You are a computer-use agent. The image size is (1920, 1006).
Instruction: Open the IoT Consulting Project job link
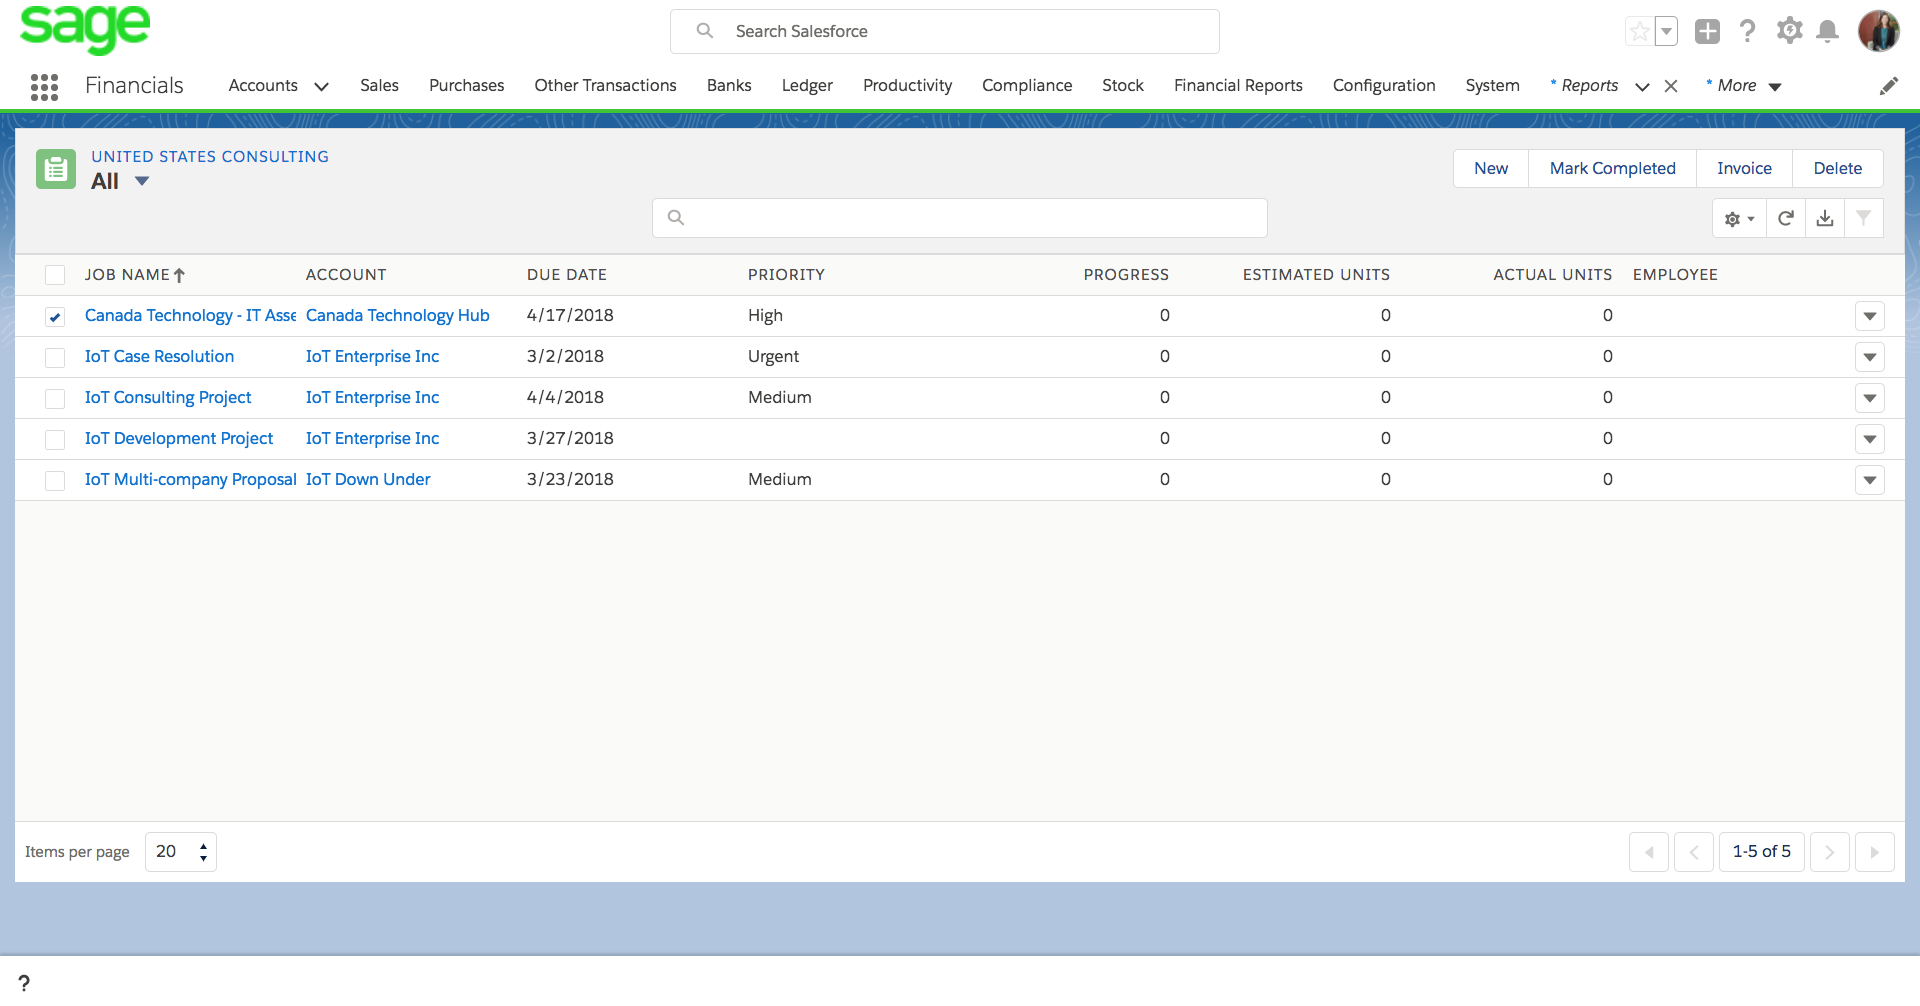coord(168,398)
